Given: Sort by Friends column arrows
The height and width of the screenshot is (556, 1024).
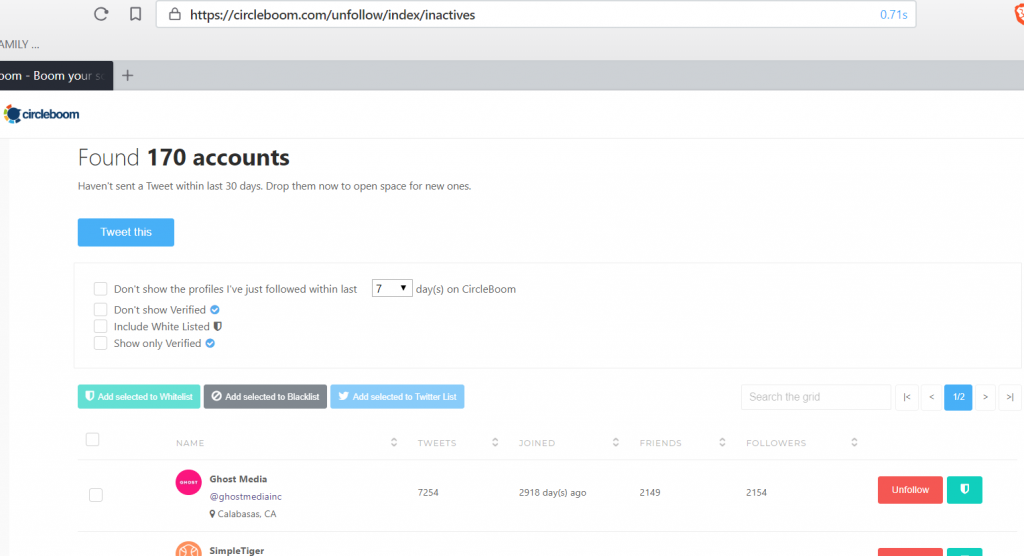Looking at the screenshot, I should (x=722, y=442).
